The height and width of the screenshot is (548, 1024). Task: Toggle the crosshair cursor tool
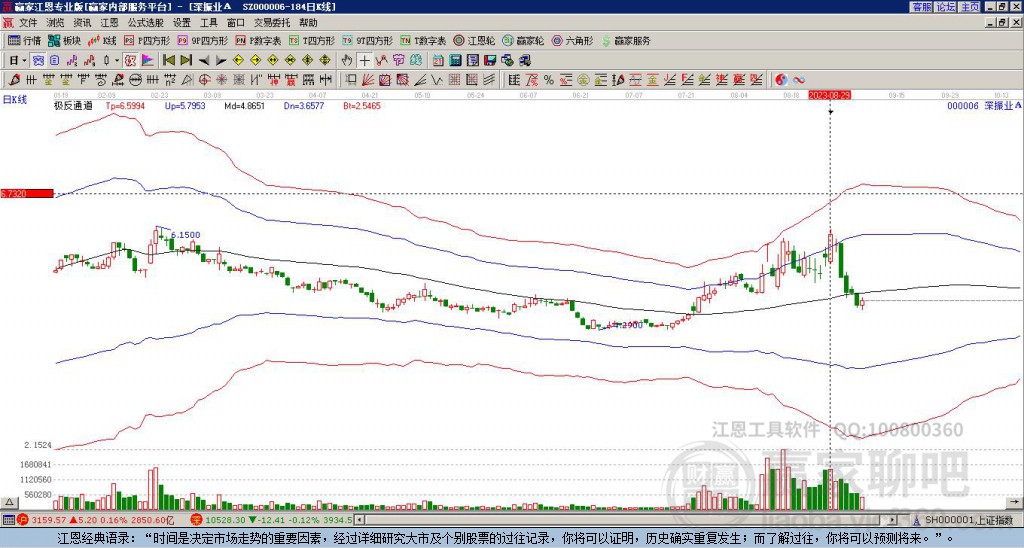364,61
